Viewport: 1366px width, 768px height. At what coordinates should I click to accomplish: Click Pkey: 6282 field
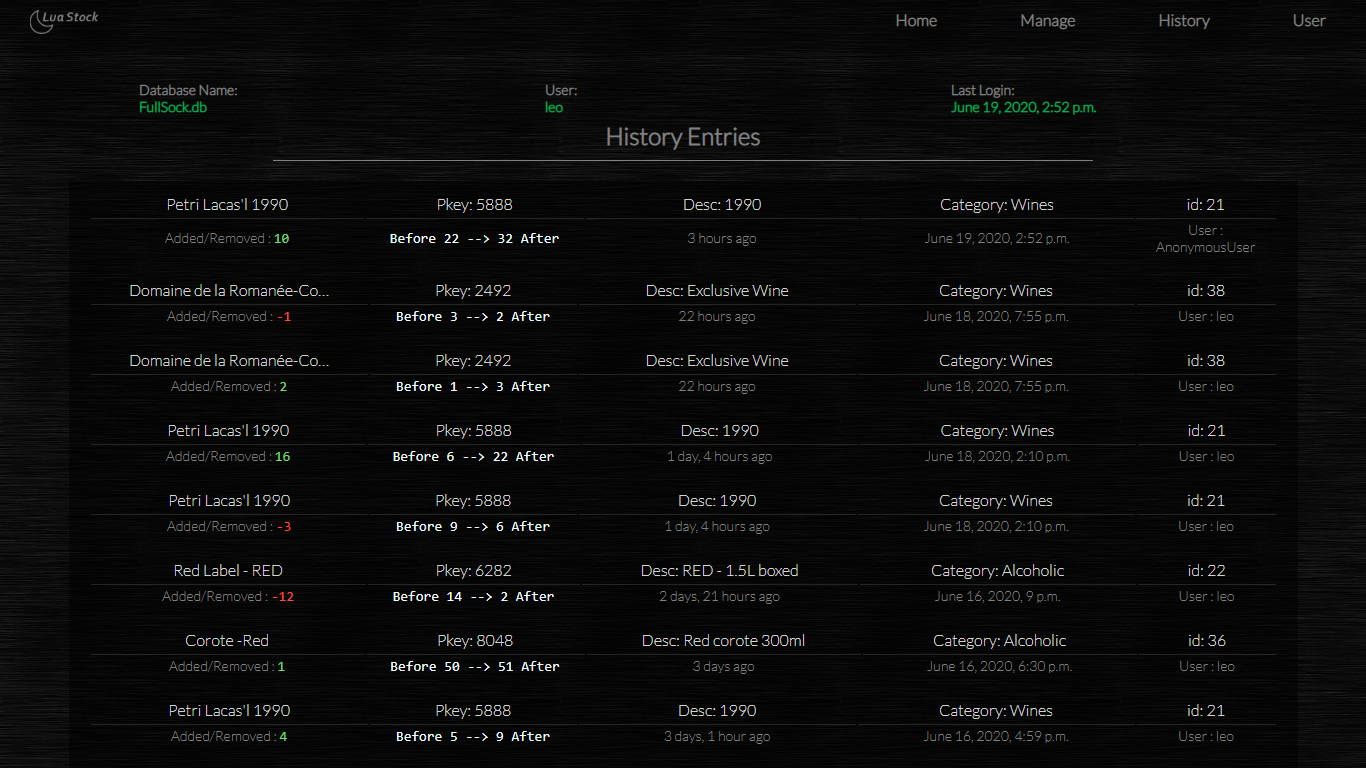click(x=474, y=571)
